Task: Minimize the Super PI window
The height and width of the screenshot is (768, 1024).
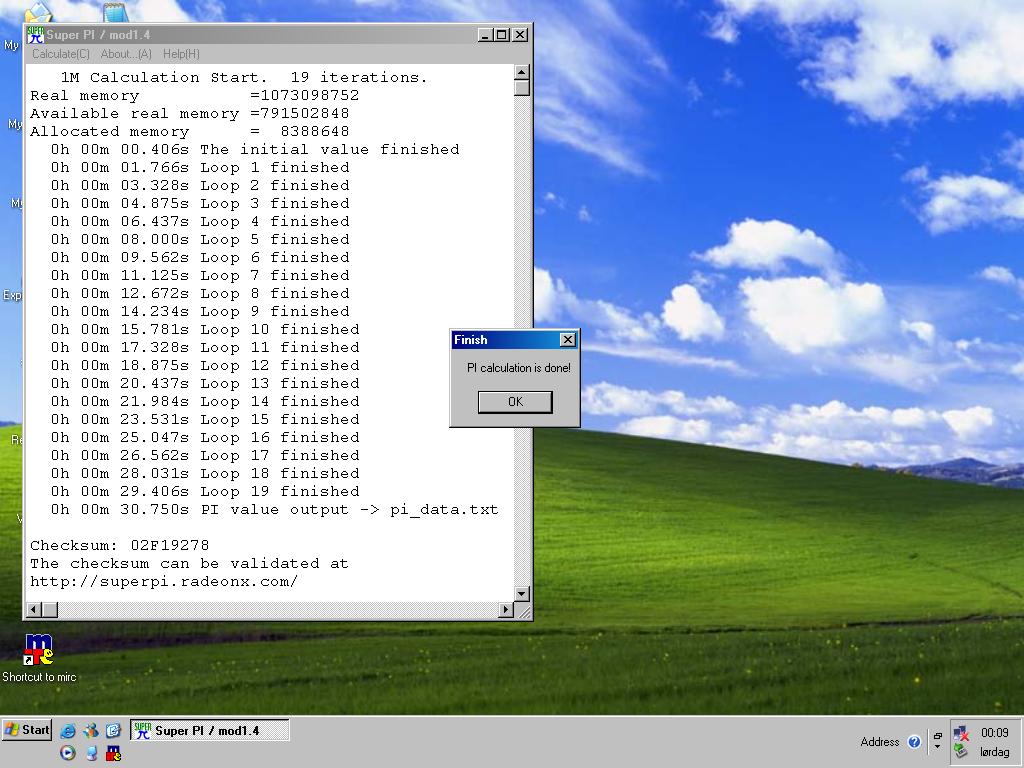Action: (x=485, y=35)
